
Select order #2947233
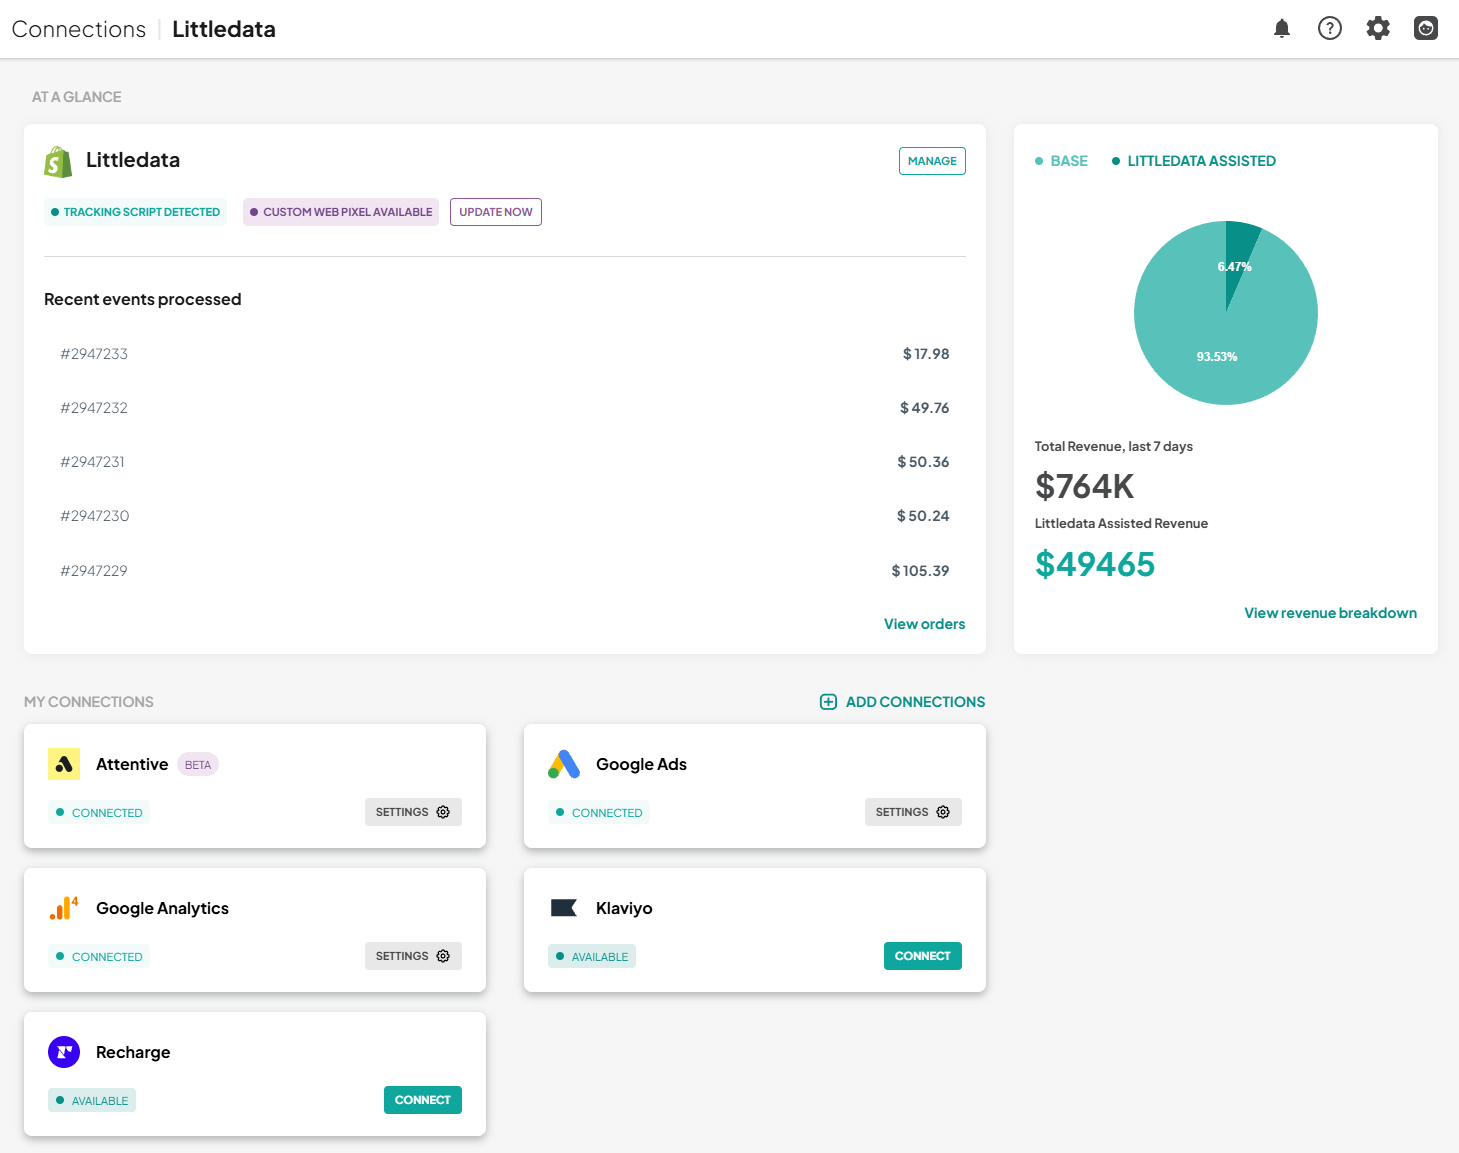click(94, 354)
